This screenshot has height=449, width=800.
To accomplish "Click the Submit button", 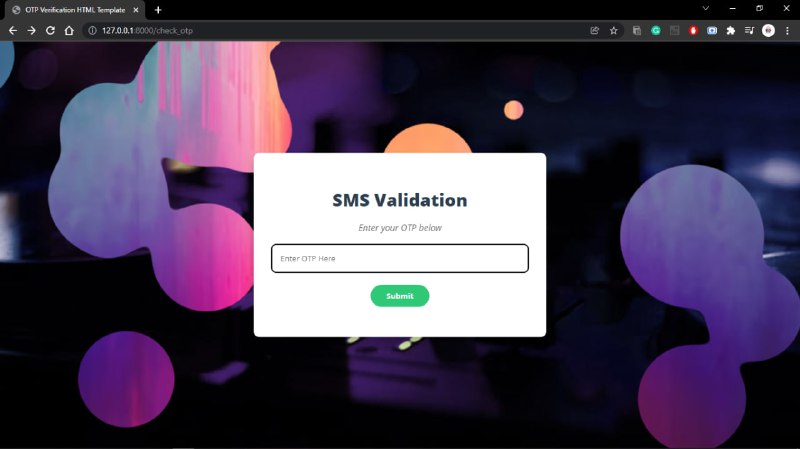I will 399,296.
